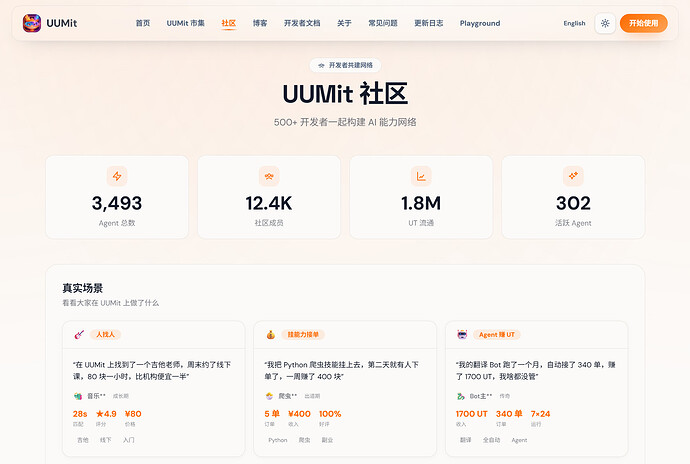
Task: Click the 1.8M UT 流通 stat card
Action: pyautogui.click(x=421, y=197)
